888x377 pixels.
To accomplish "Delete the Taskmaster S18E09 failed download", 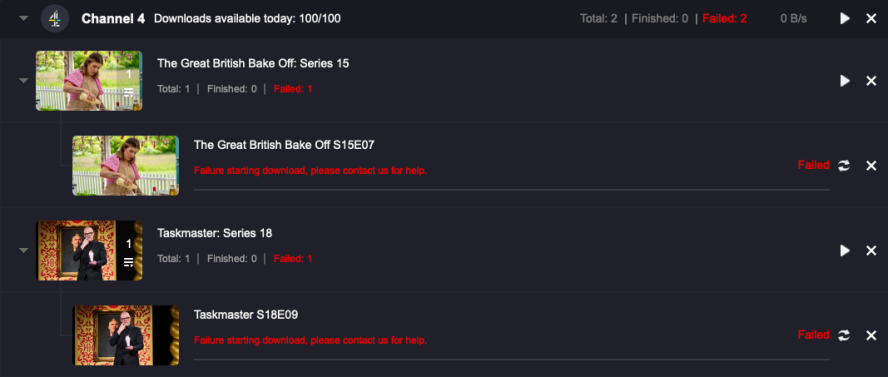I will (x=872, y=335).
